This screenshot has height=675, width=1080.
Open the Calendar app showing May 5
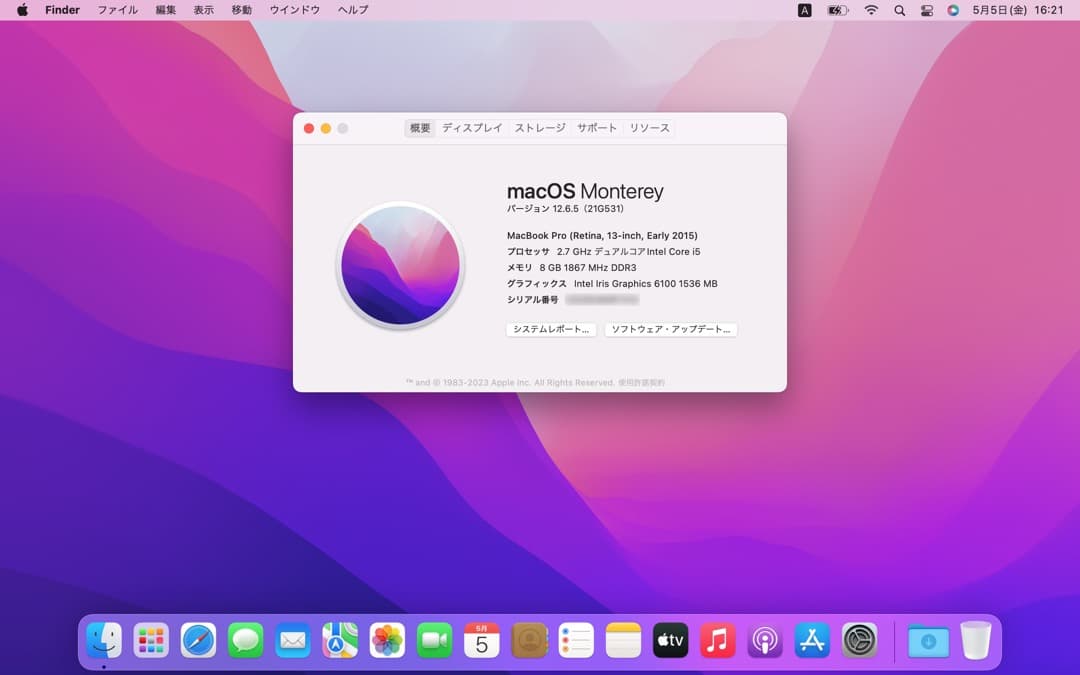tap(481, 640)
